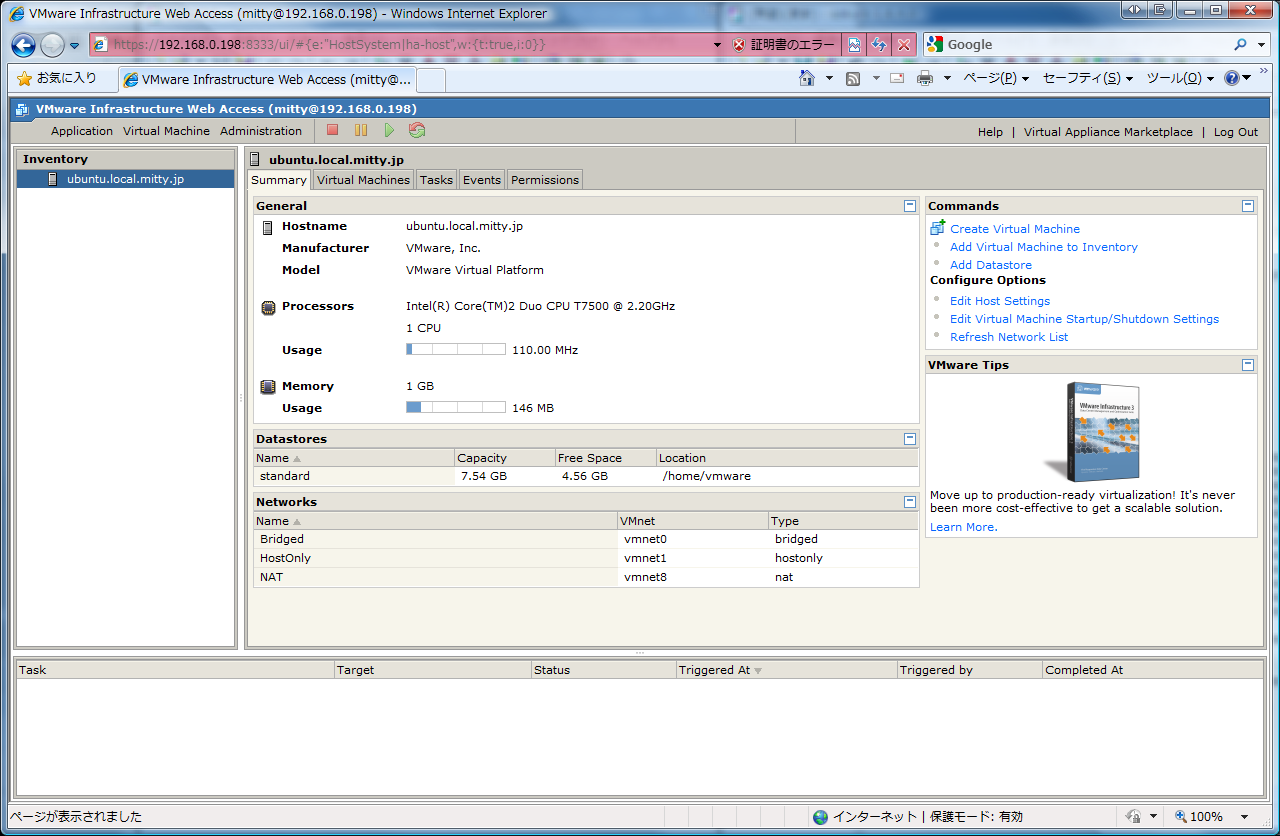Click the compatibility view icon in address bar
This screenshot has height=836, width=1280.
pos(854,45)
